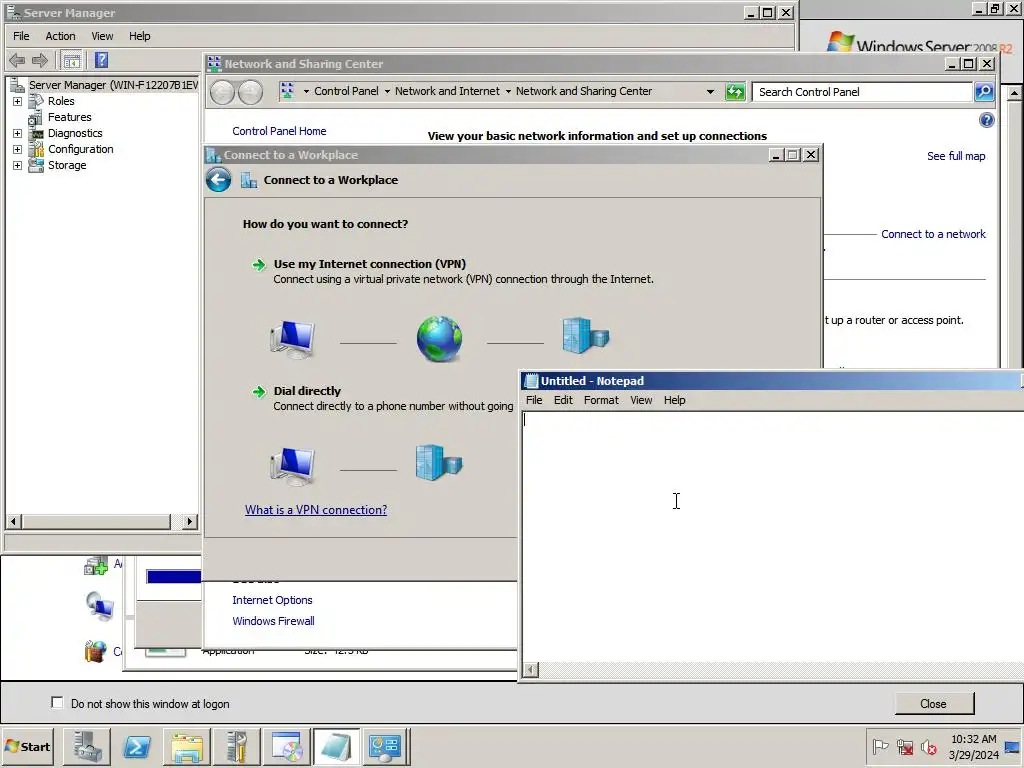The image size is (1024, 768).
Task: Open the Notepad Format menu
Action: pos(601,400)
